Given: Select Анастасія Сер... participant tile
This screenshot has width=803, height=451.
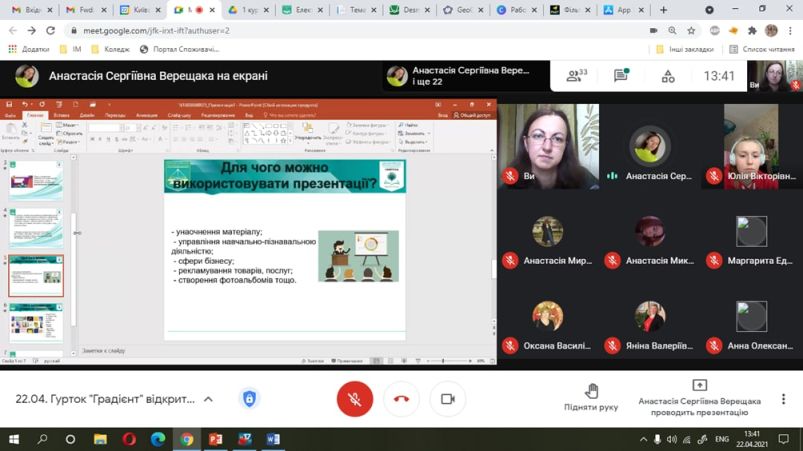Looking at the screenshot, I should click(650, 147).
